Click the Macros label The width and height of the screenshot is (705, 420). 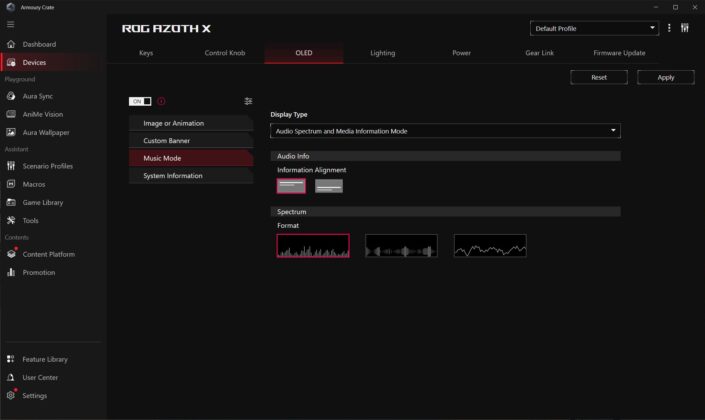click(x=34, y=184)
